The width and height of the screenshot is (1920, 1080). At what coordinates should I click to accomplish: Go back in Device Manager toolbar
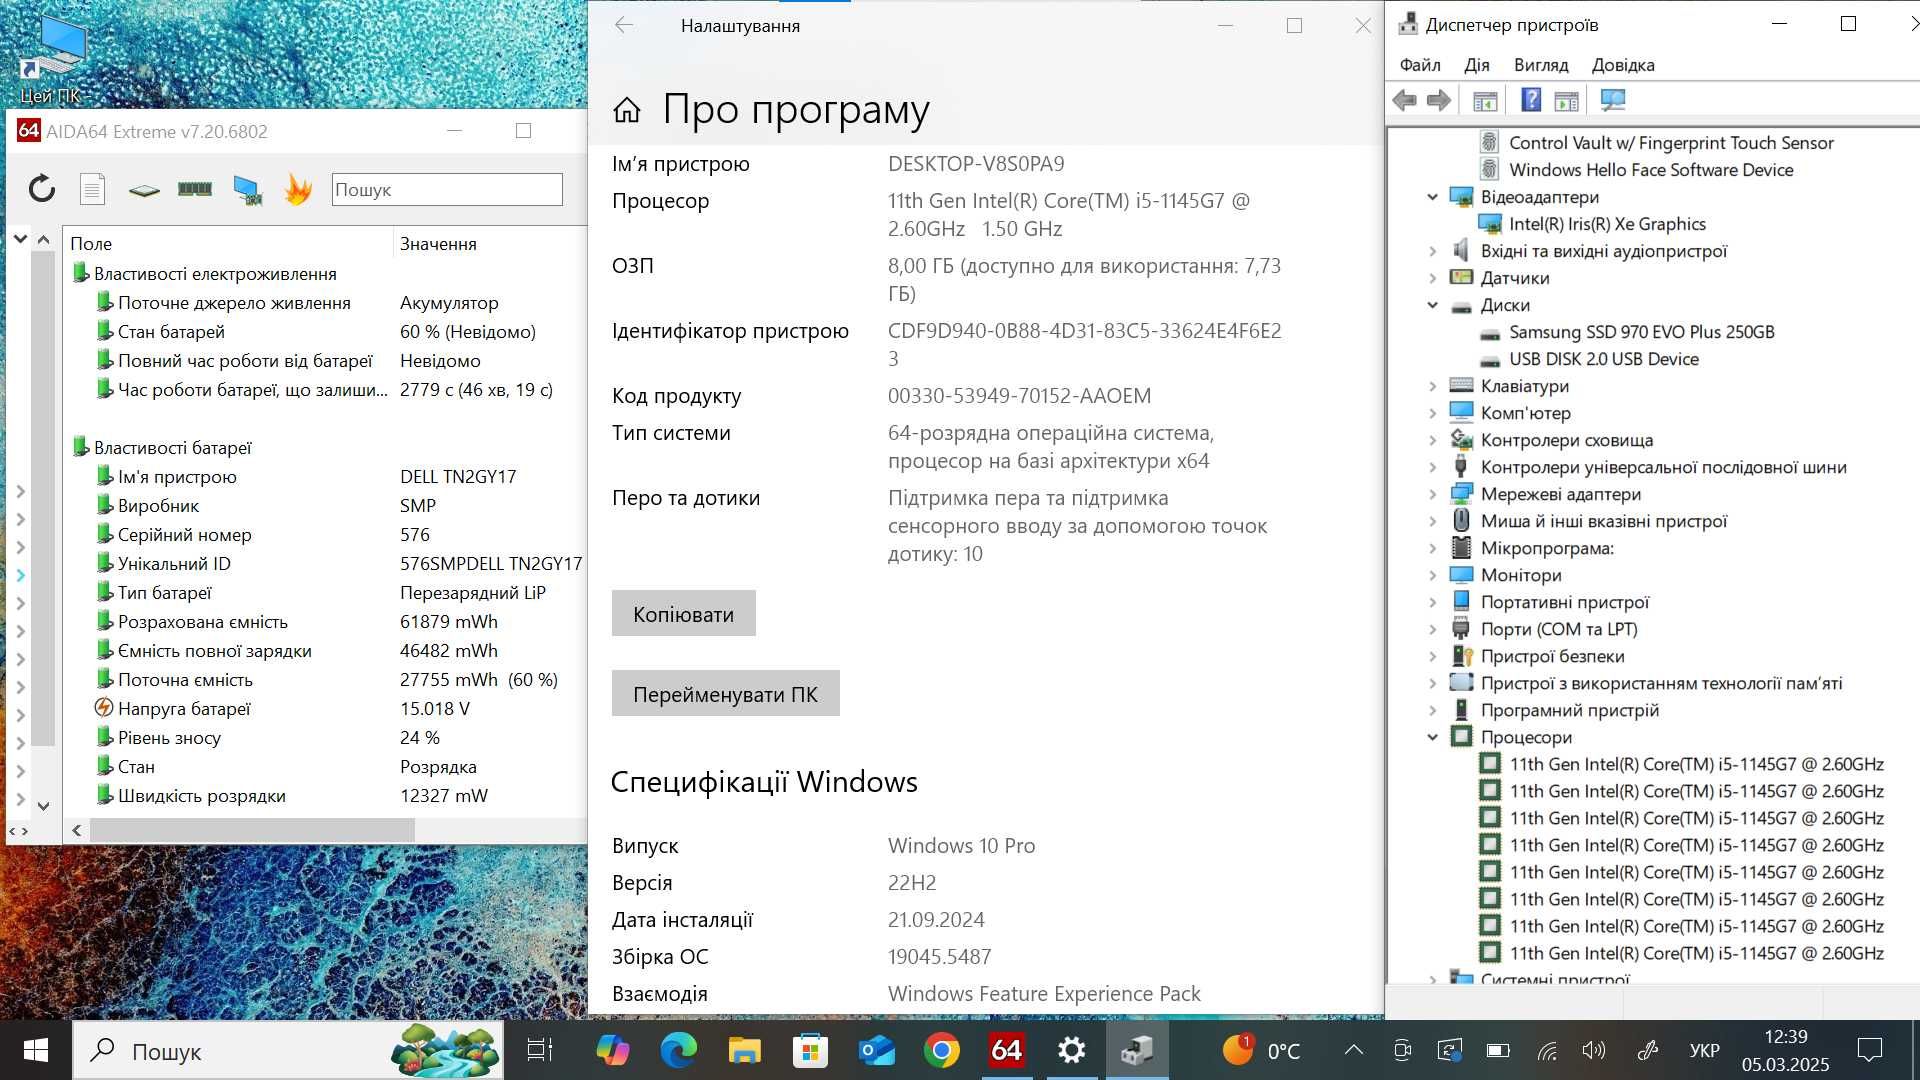pyautogui.click(x=1405, y=100)
